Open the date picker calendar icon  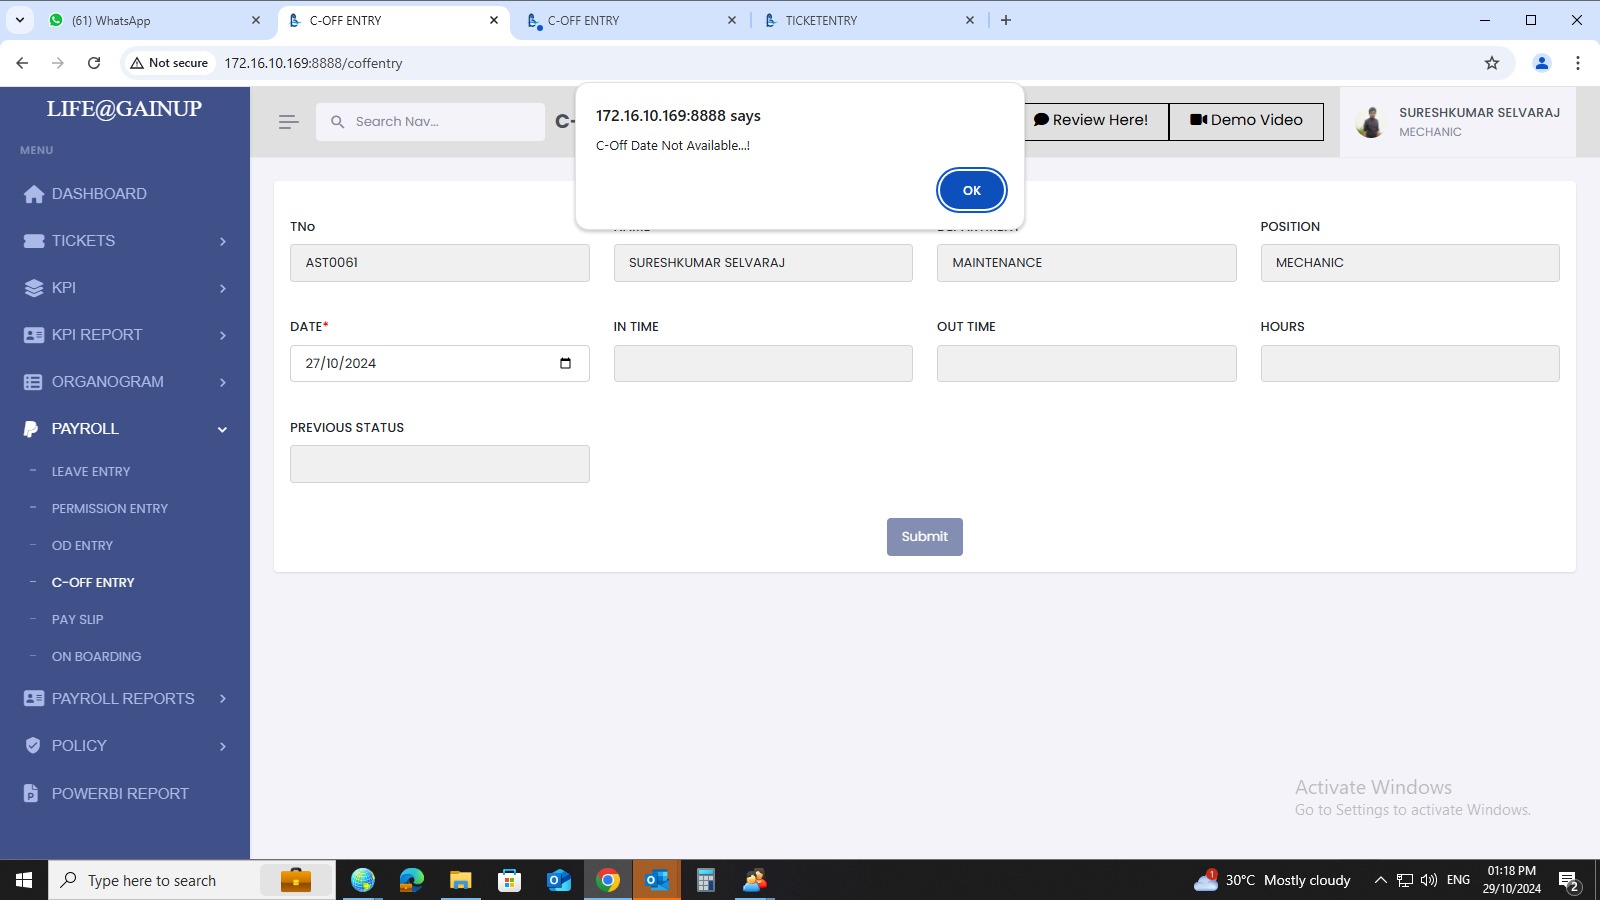pyautogui.click(x=565, y=363)
